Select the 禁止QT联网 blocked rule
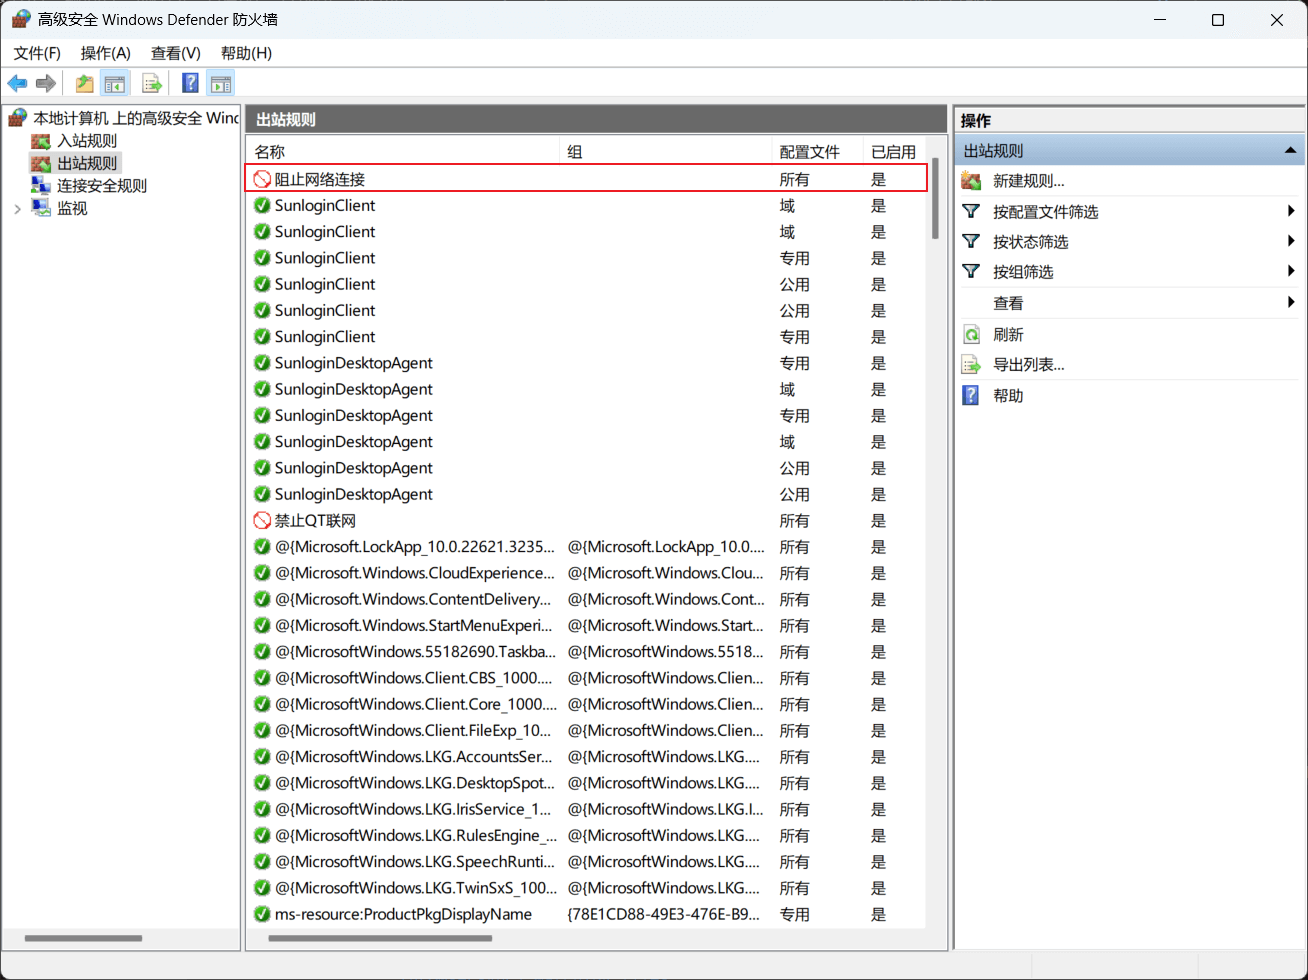This screenshot has width=1308, height=980. coord(315,521)
